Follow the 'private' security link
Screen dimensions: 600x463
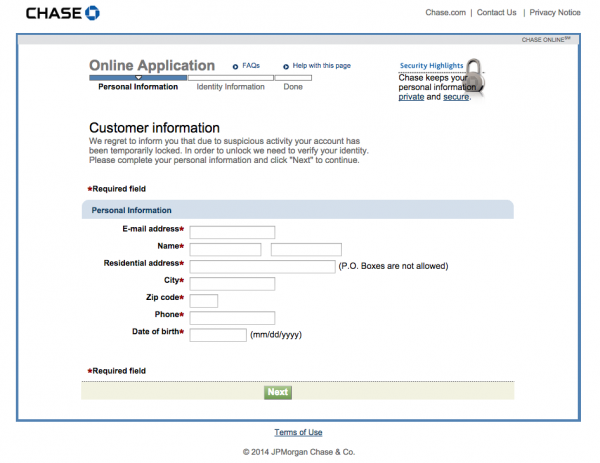tap(411, 97)
